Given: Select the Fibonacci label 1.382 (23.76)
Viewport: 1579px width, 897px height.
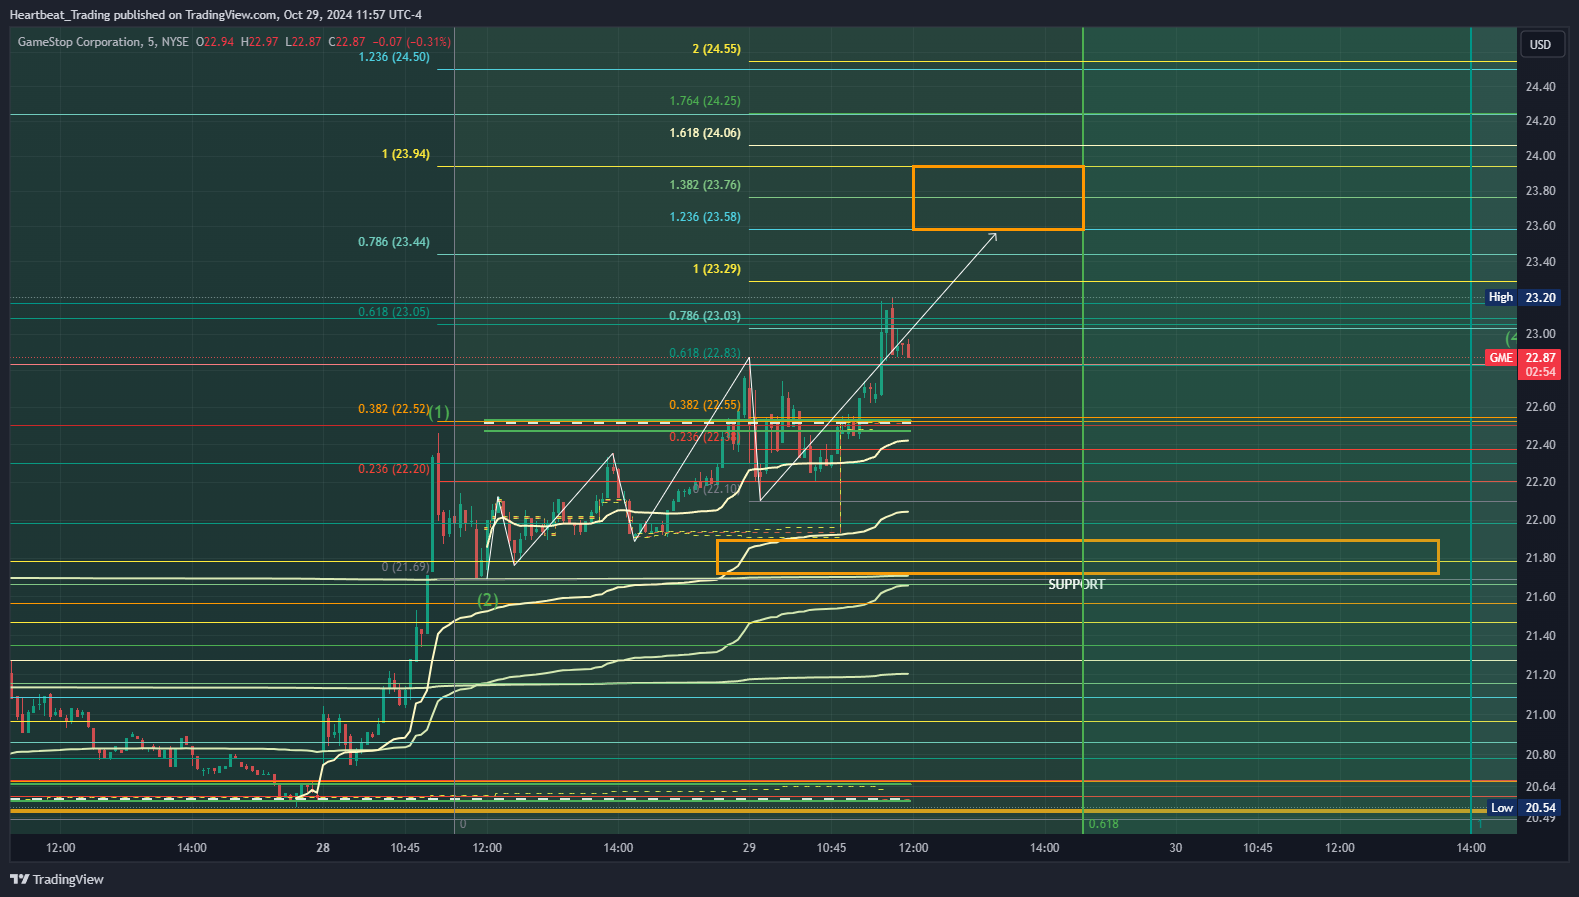Looking at the screenshot, I should point(705,185).
